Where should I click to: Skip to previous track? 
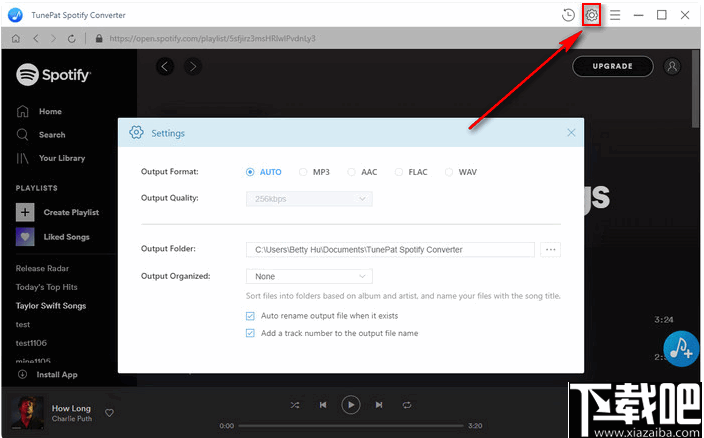point(323,405)
